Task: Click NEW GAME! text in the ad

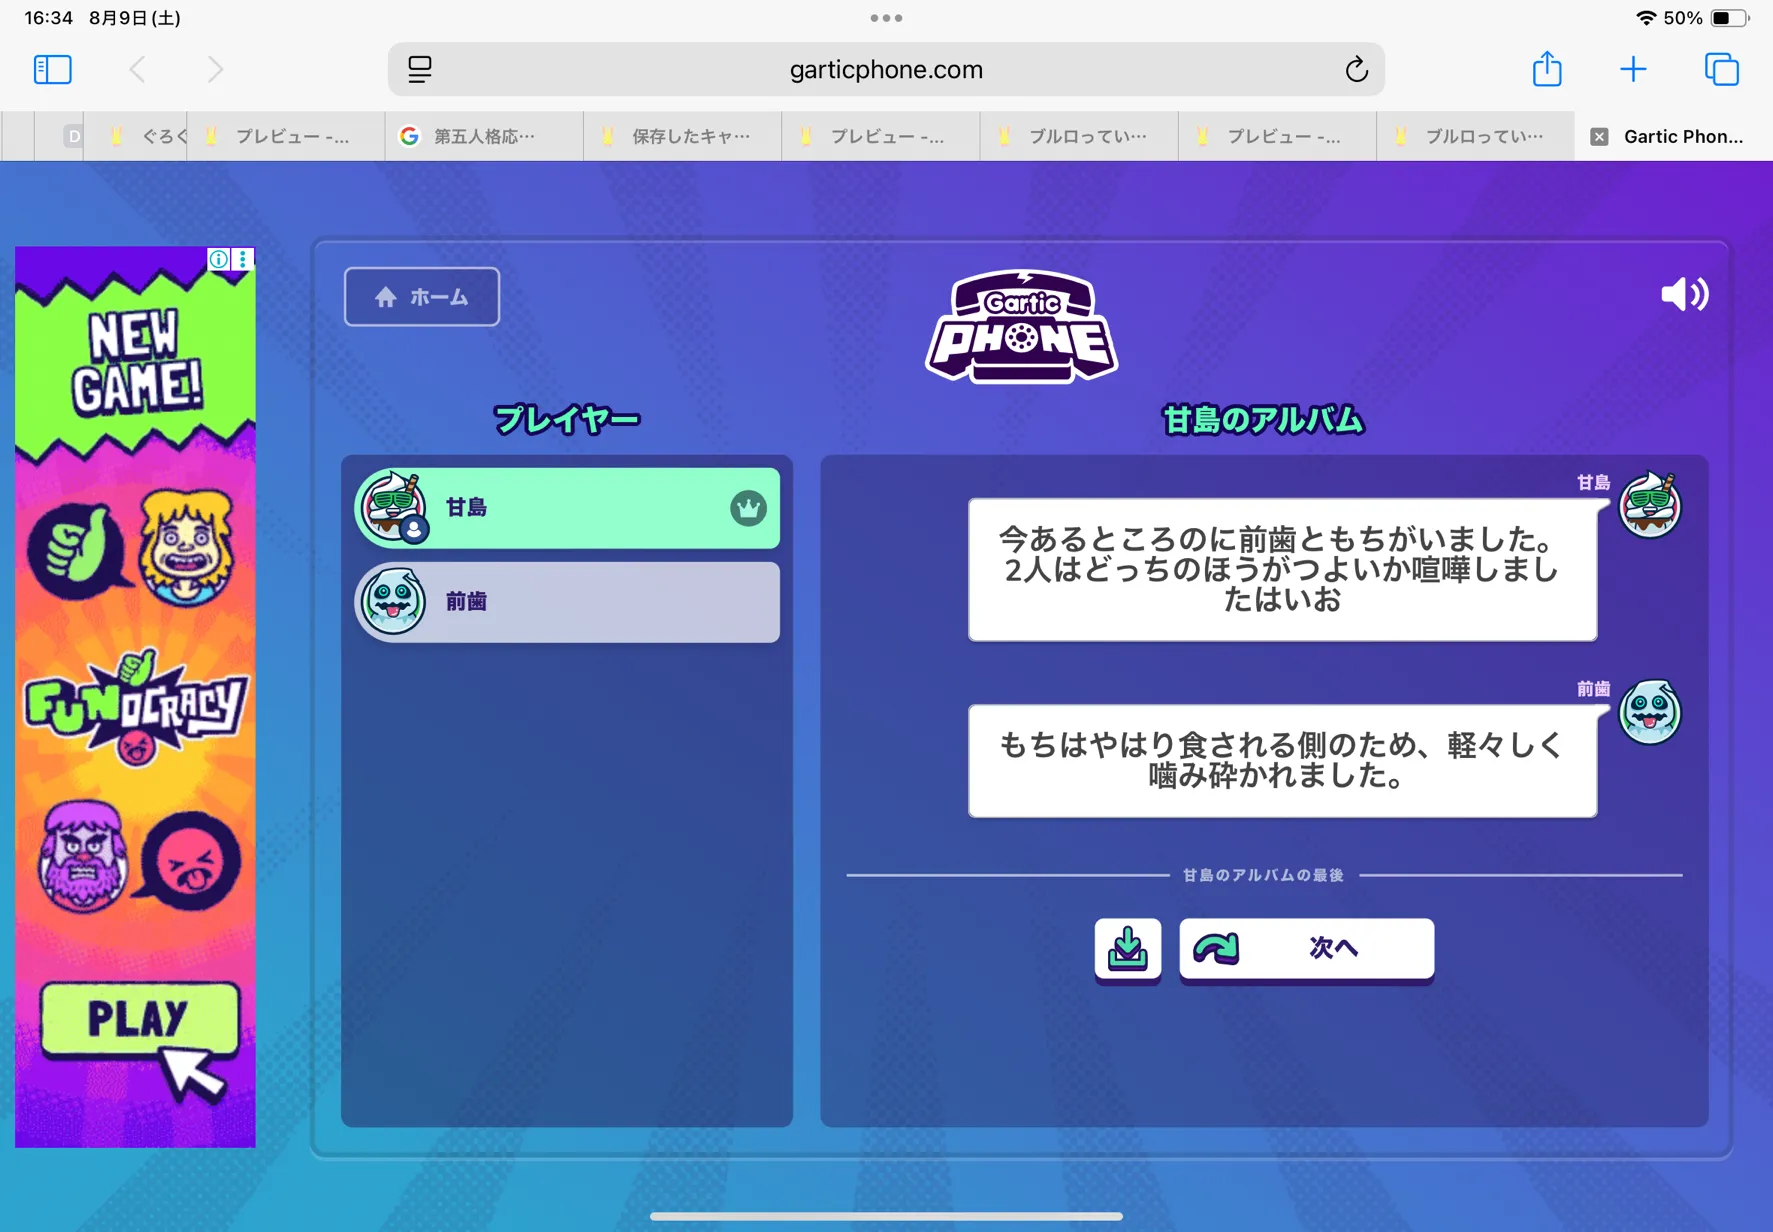Action: point(136,363)
